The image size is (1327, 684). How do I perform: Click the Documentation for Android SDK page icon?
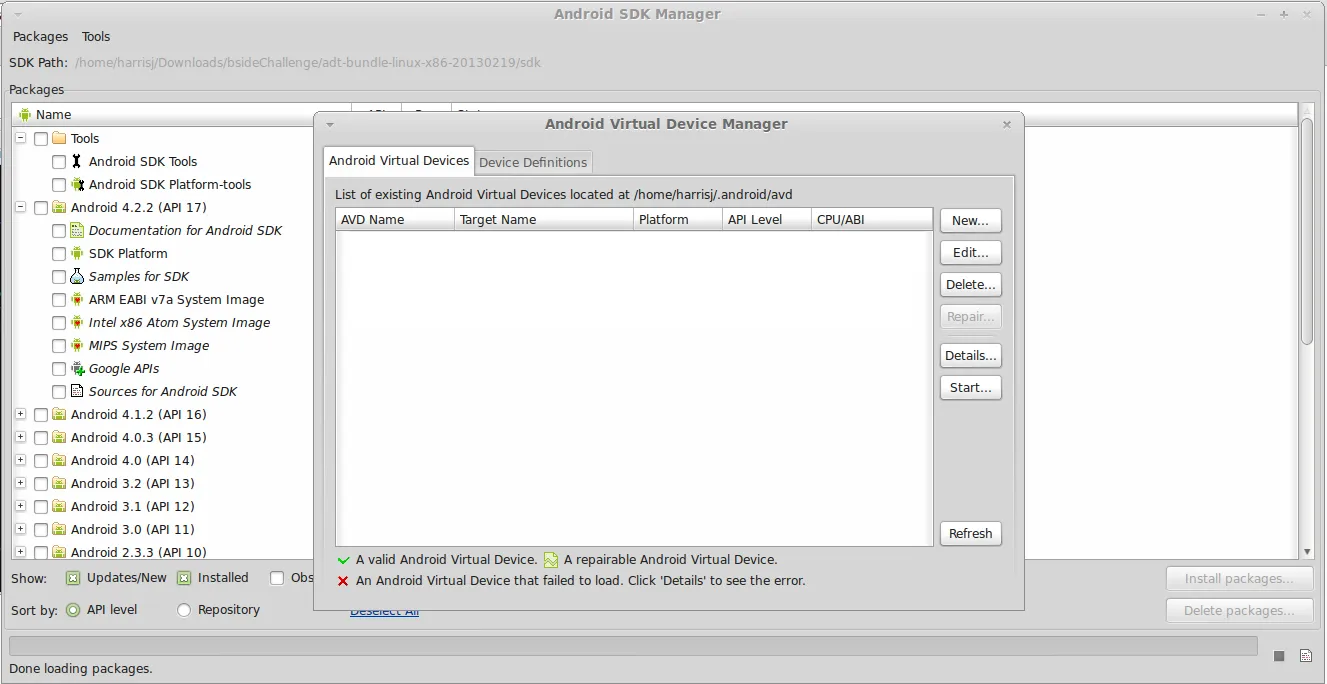coord(77,230)
